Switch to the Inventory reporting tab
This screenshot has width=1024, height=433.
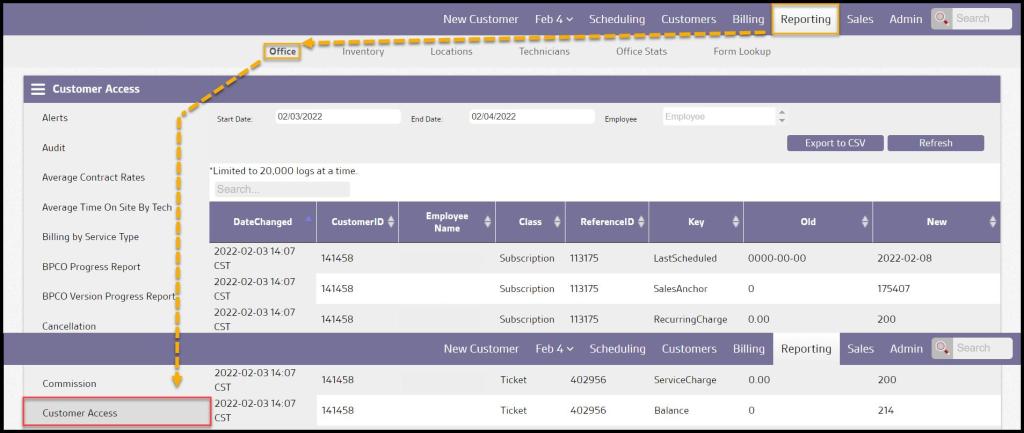pyautogui.click(x=363, y=52)
